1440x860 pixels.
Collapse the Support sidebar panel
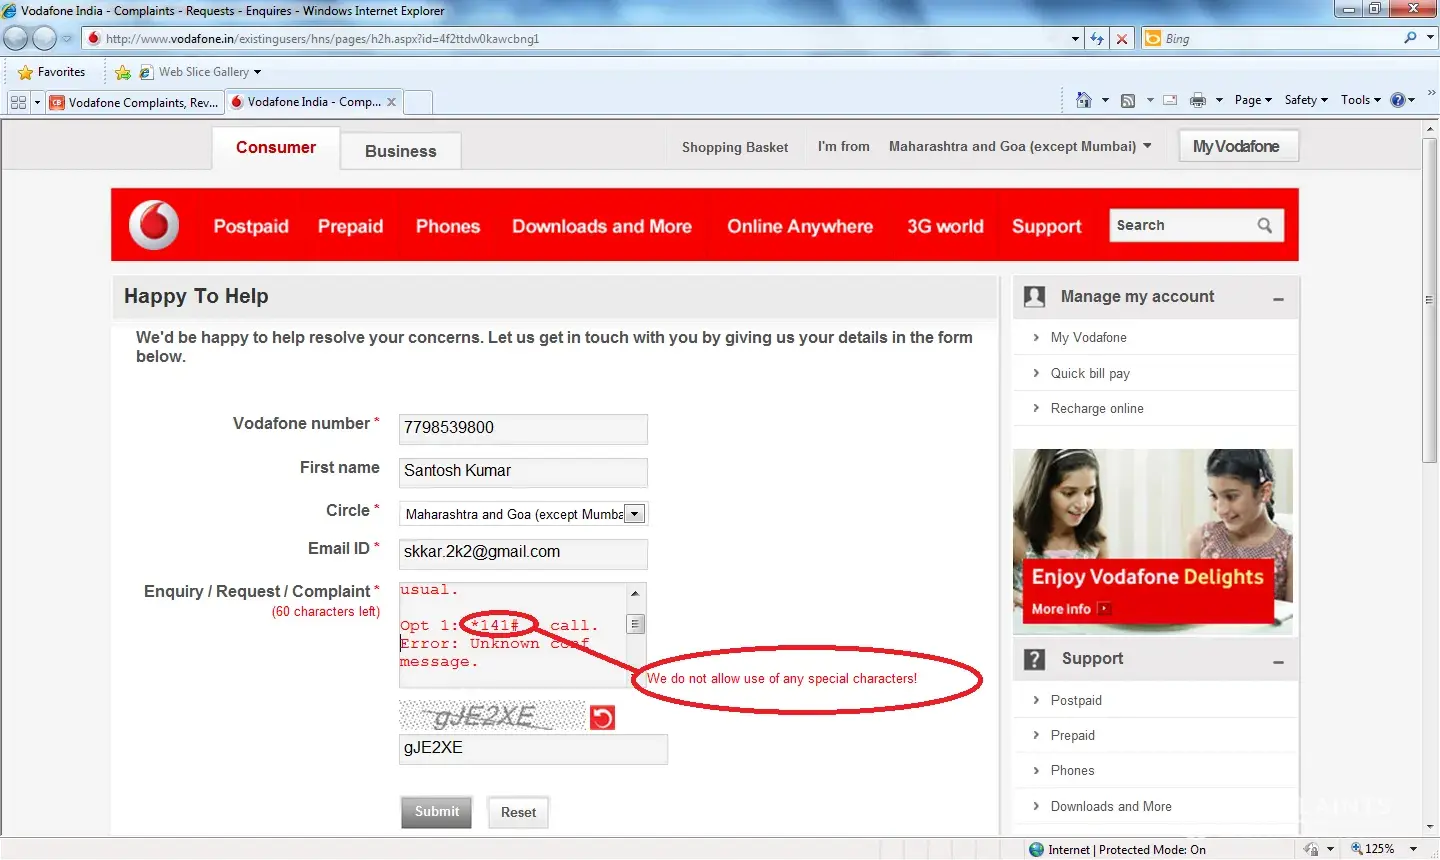point(1278,661)
